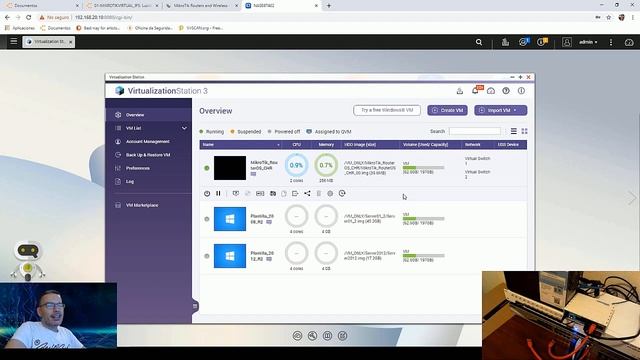Open VM Marketplace in the sidebar
The width and height of the screenshot is (640, 360).
[149, 205]
